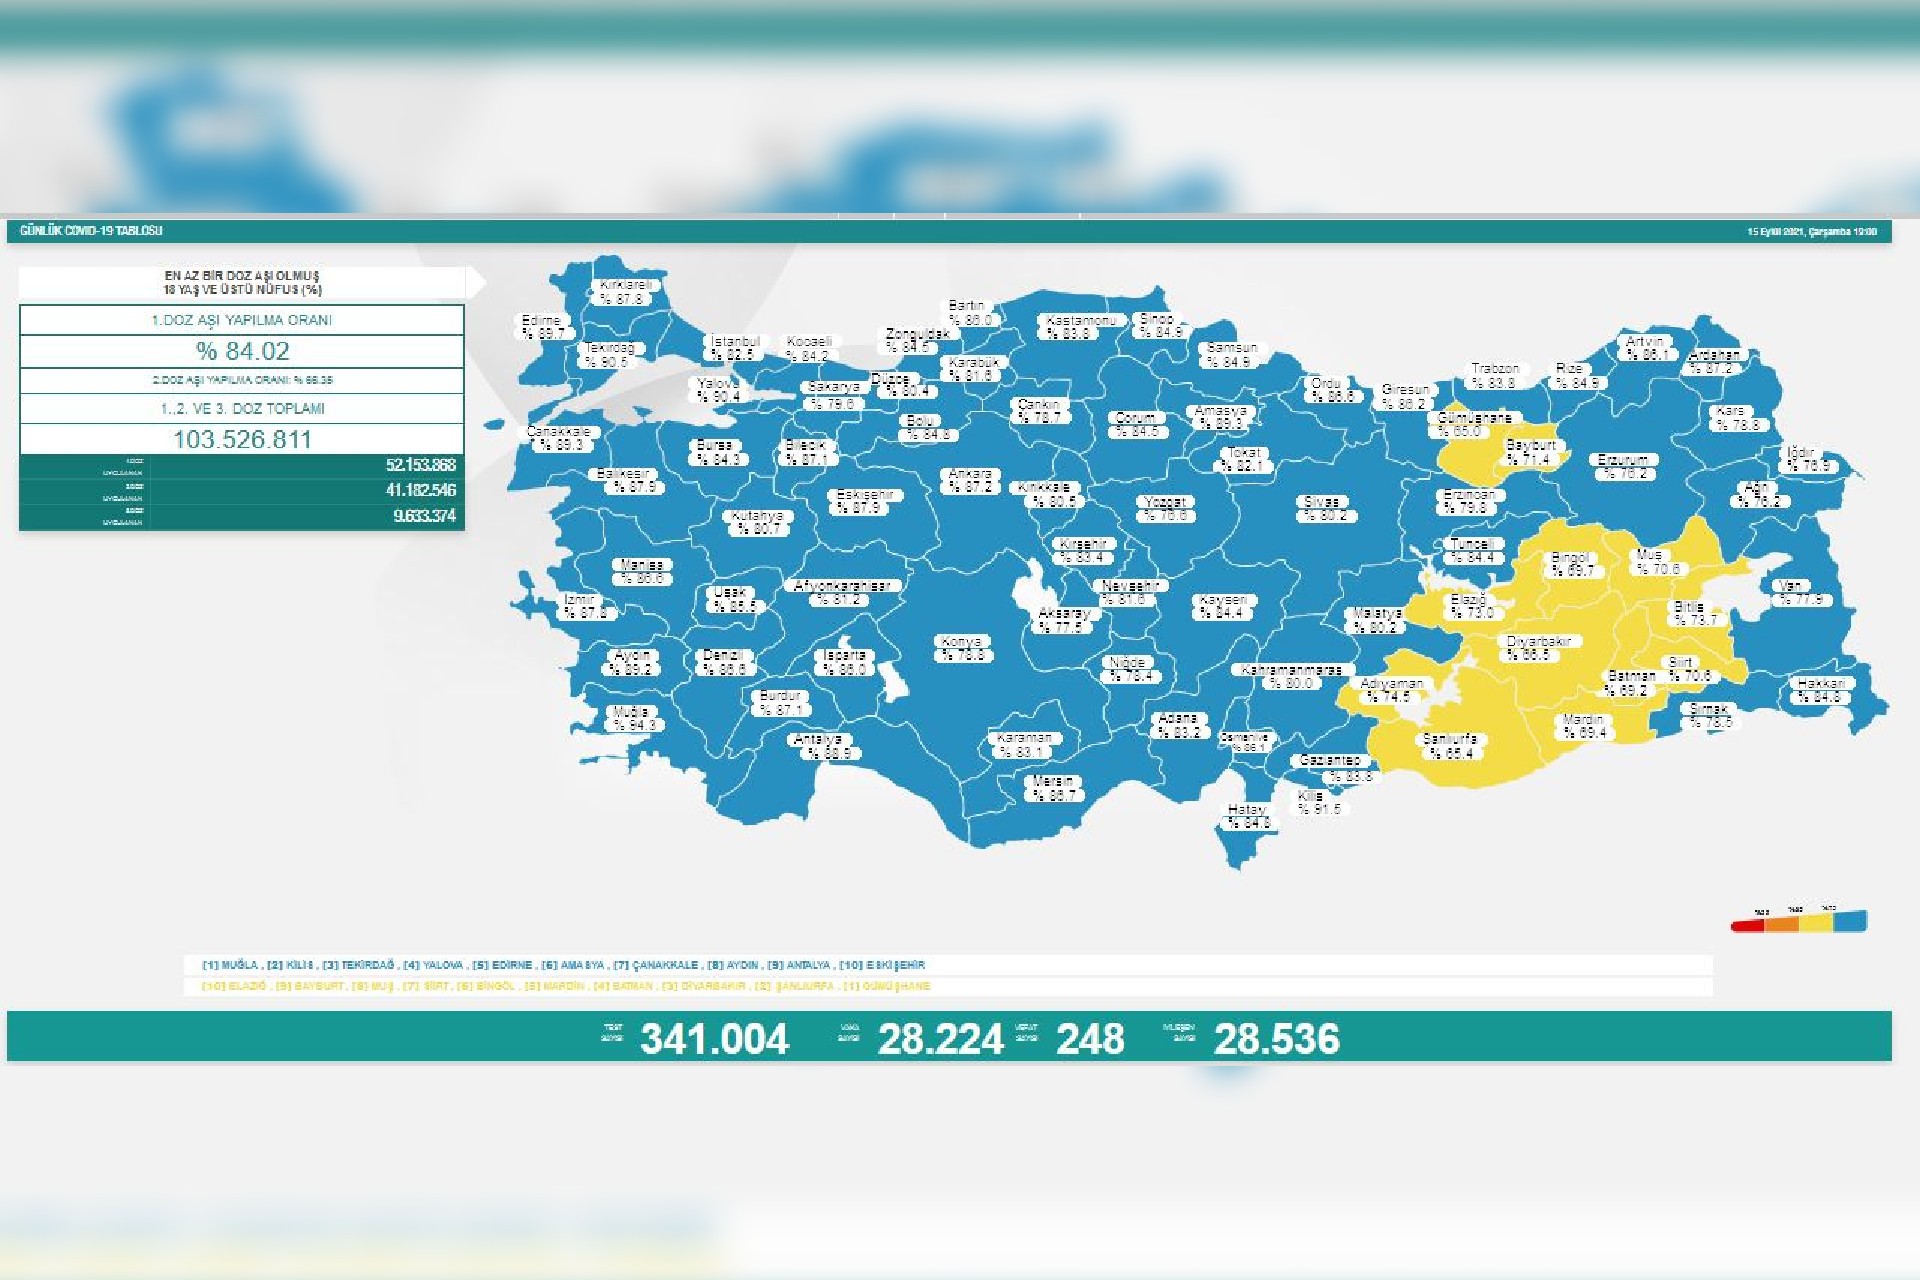Viewport: 1920px width, 1280px height.
Task: Select the Kayseri % 84.4 label
Action: coord(1222,606)
